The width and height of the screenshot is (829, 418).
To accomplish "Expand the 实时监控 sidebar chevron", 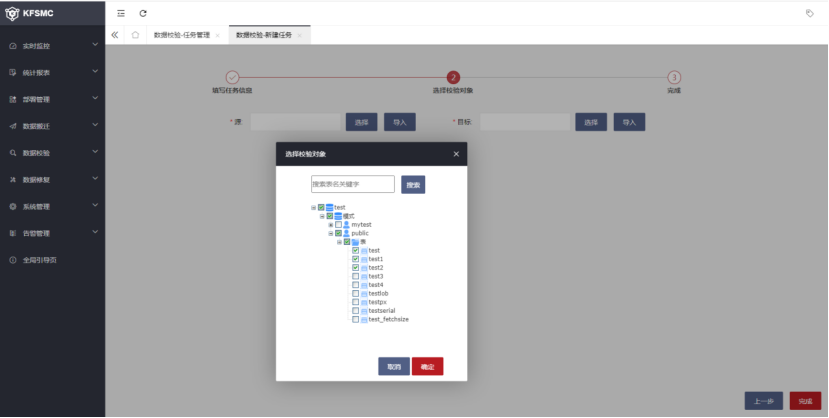I will click(95, 45).
